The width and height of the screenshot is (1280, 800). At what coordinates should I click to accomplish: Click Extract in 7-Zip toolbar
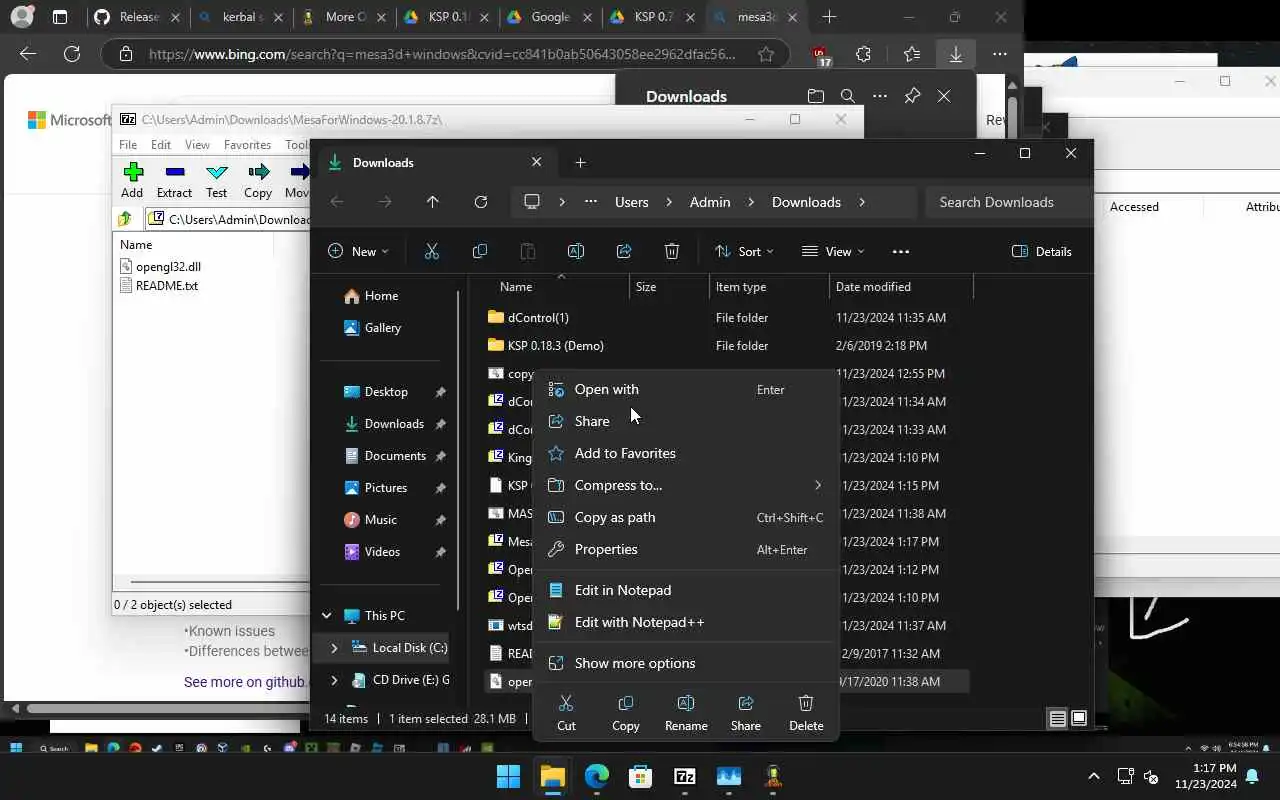pos(174,181)
